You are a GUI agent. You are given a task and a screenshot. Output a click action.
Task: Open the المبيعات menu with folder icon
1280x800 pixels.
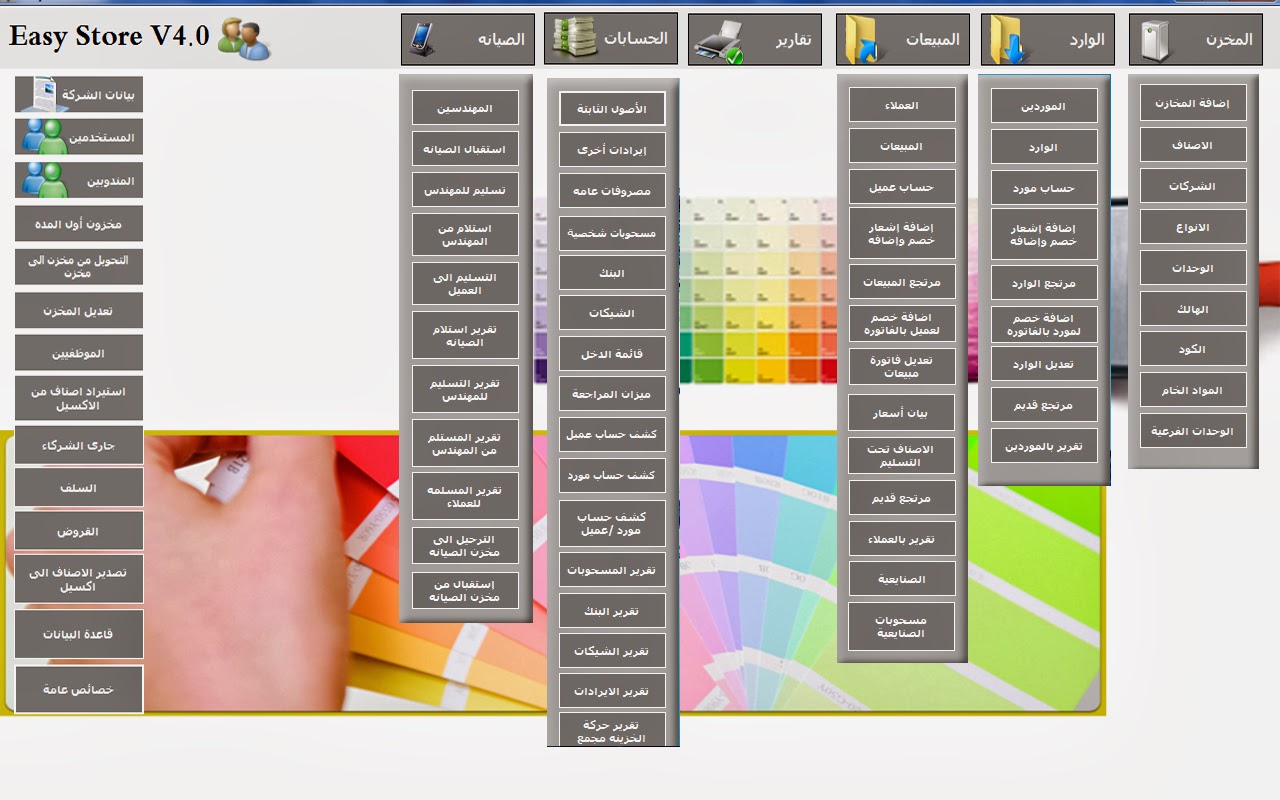tap(902, 39)
